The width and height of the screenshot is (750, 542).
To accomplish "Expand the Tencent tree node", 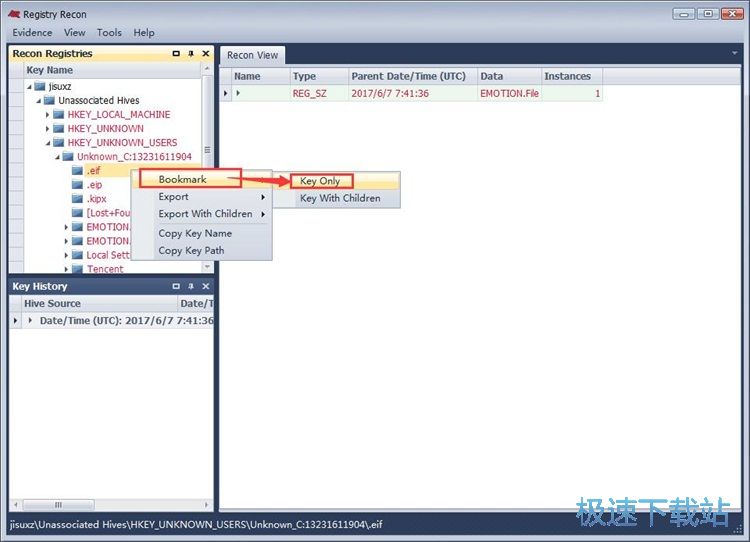I will click(x=66, y=269).
